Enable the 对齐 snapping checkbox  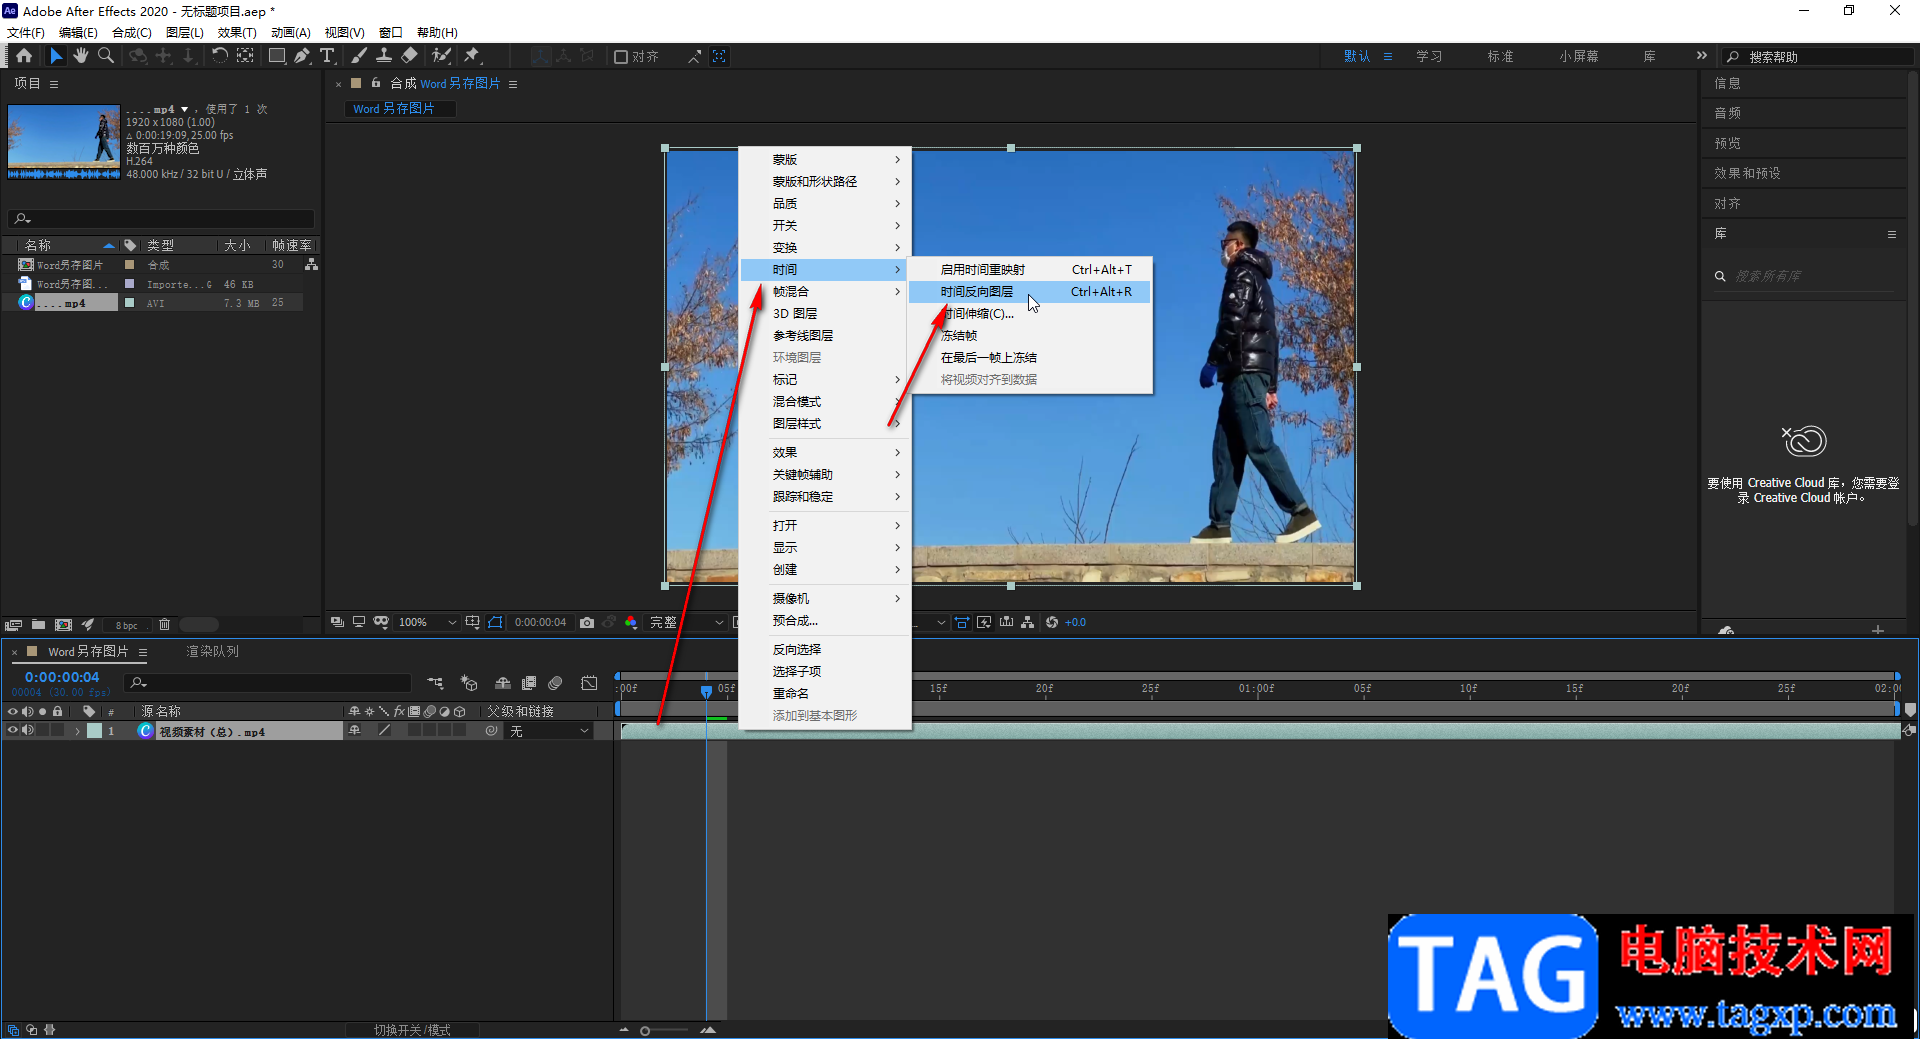[621, 57]
